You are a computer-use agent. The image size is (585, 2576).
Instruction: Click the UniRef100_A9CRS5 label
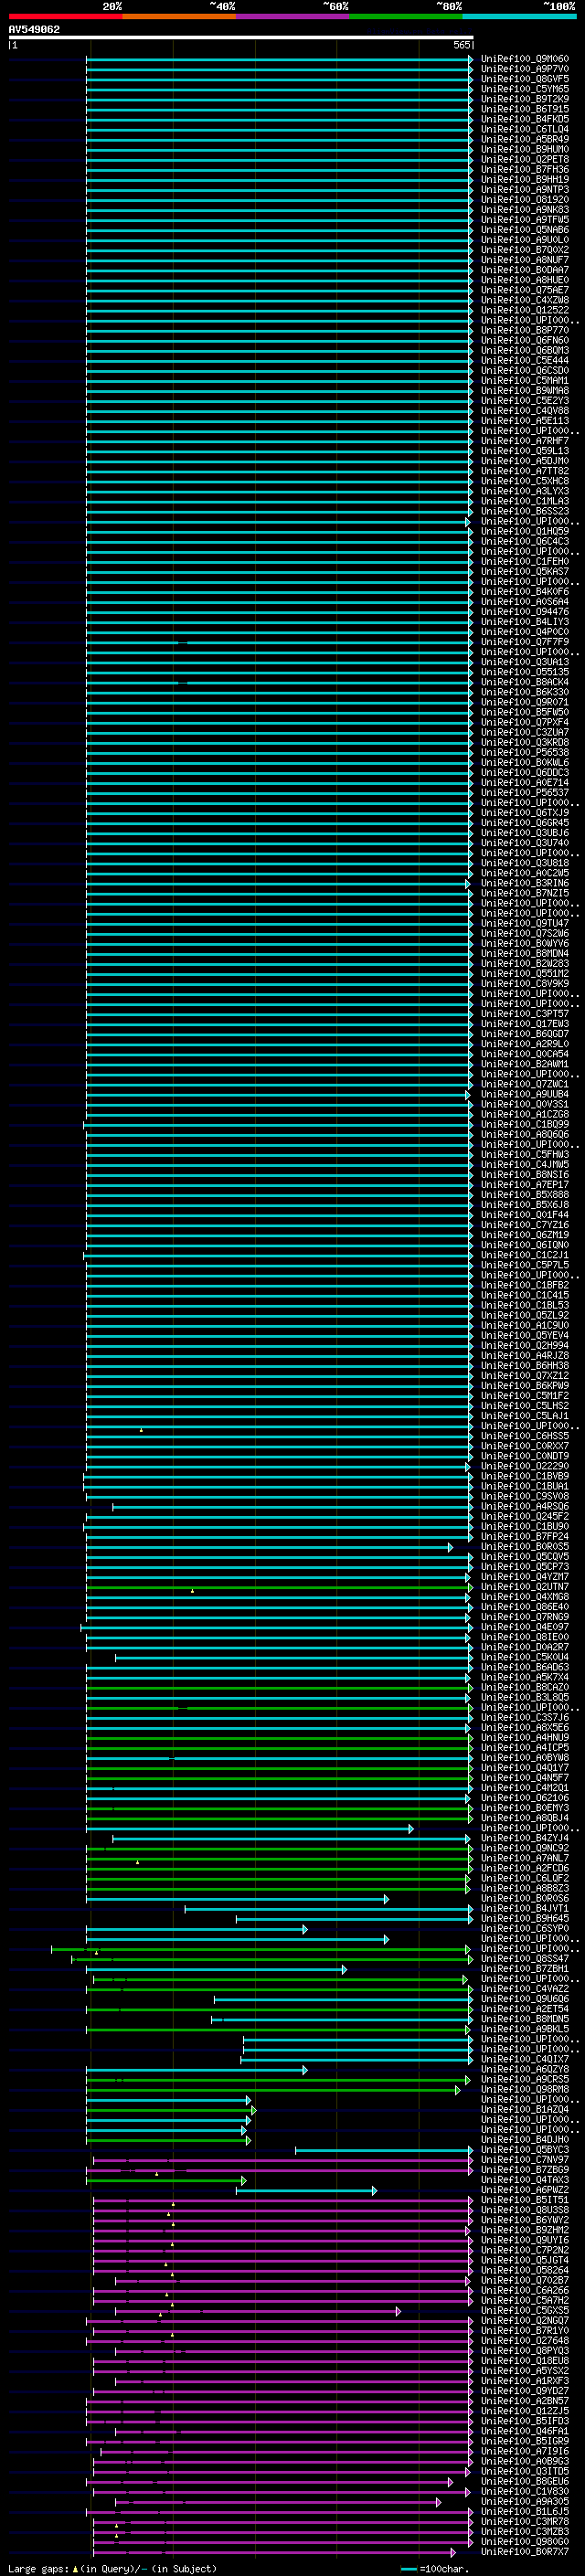tap(524, 2079)
